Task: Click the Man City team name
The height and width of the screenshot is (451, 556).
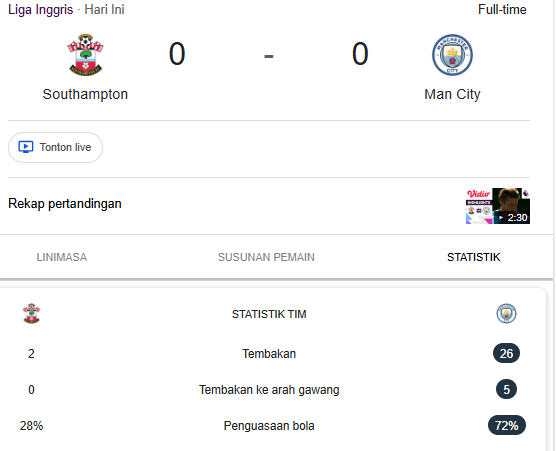Action: point(452,94)
